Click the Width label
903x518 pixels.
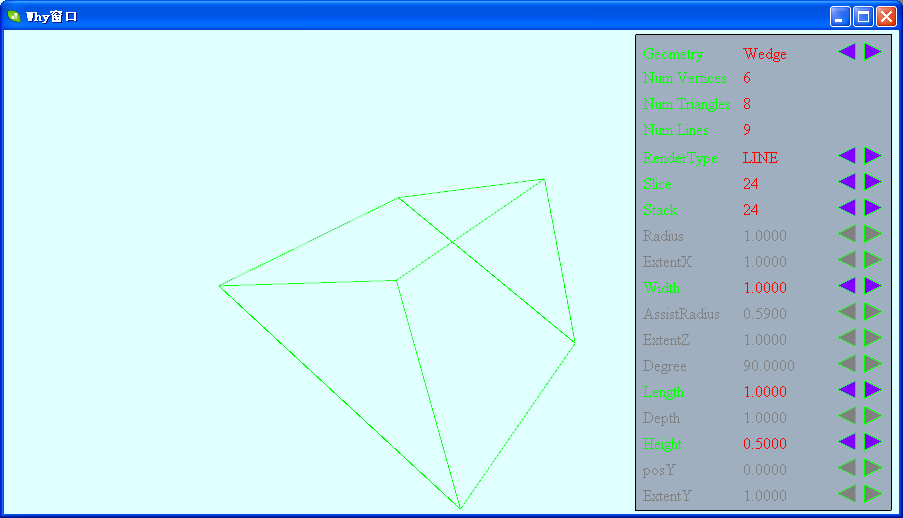pos(661,288)
